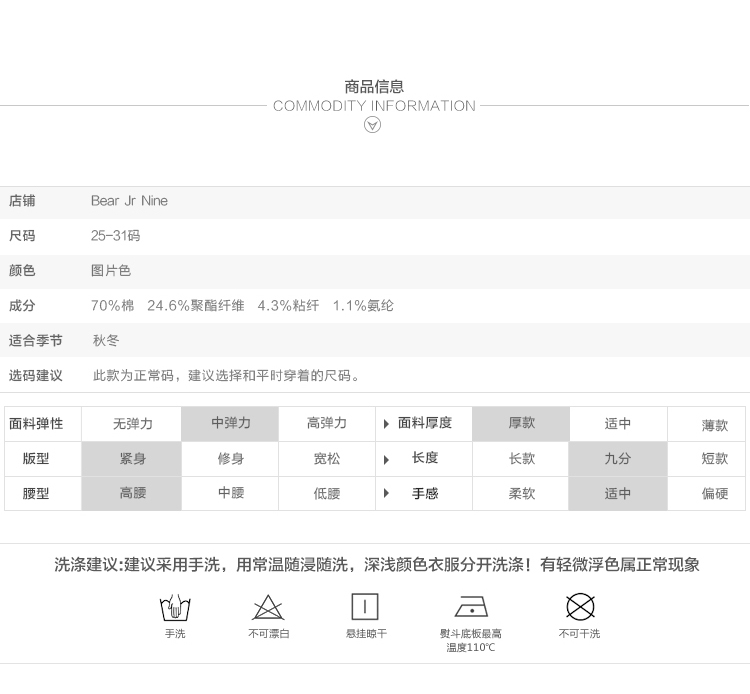This screenshot has width=750, height=694.
Task: Select the 无弹力 elasticity cell
Action: (x=132, y=424)
